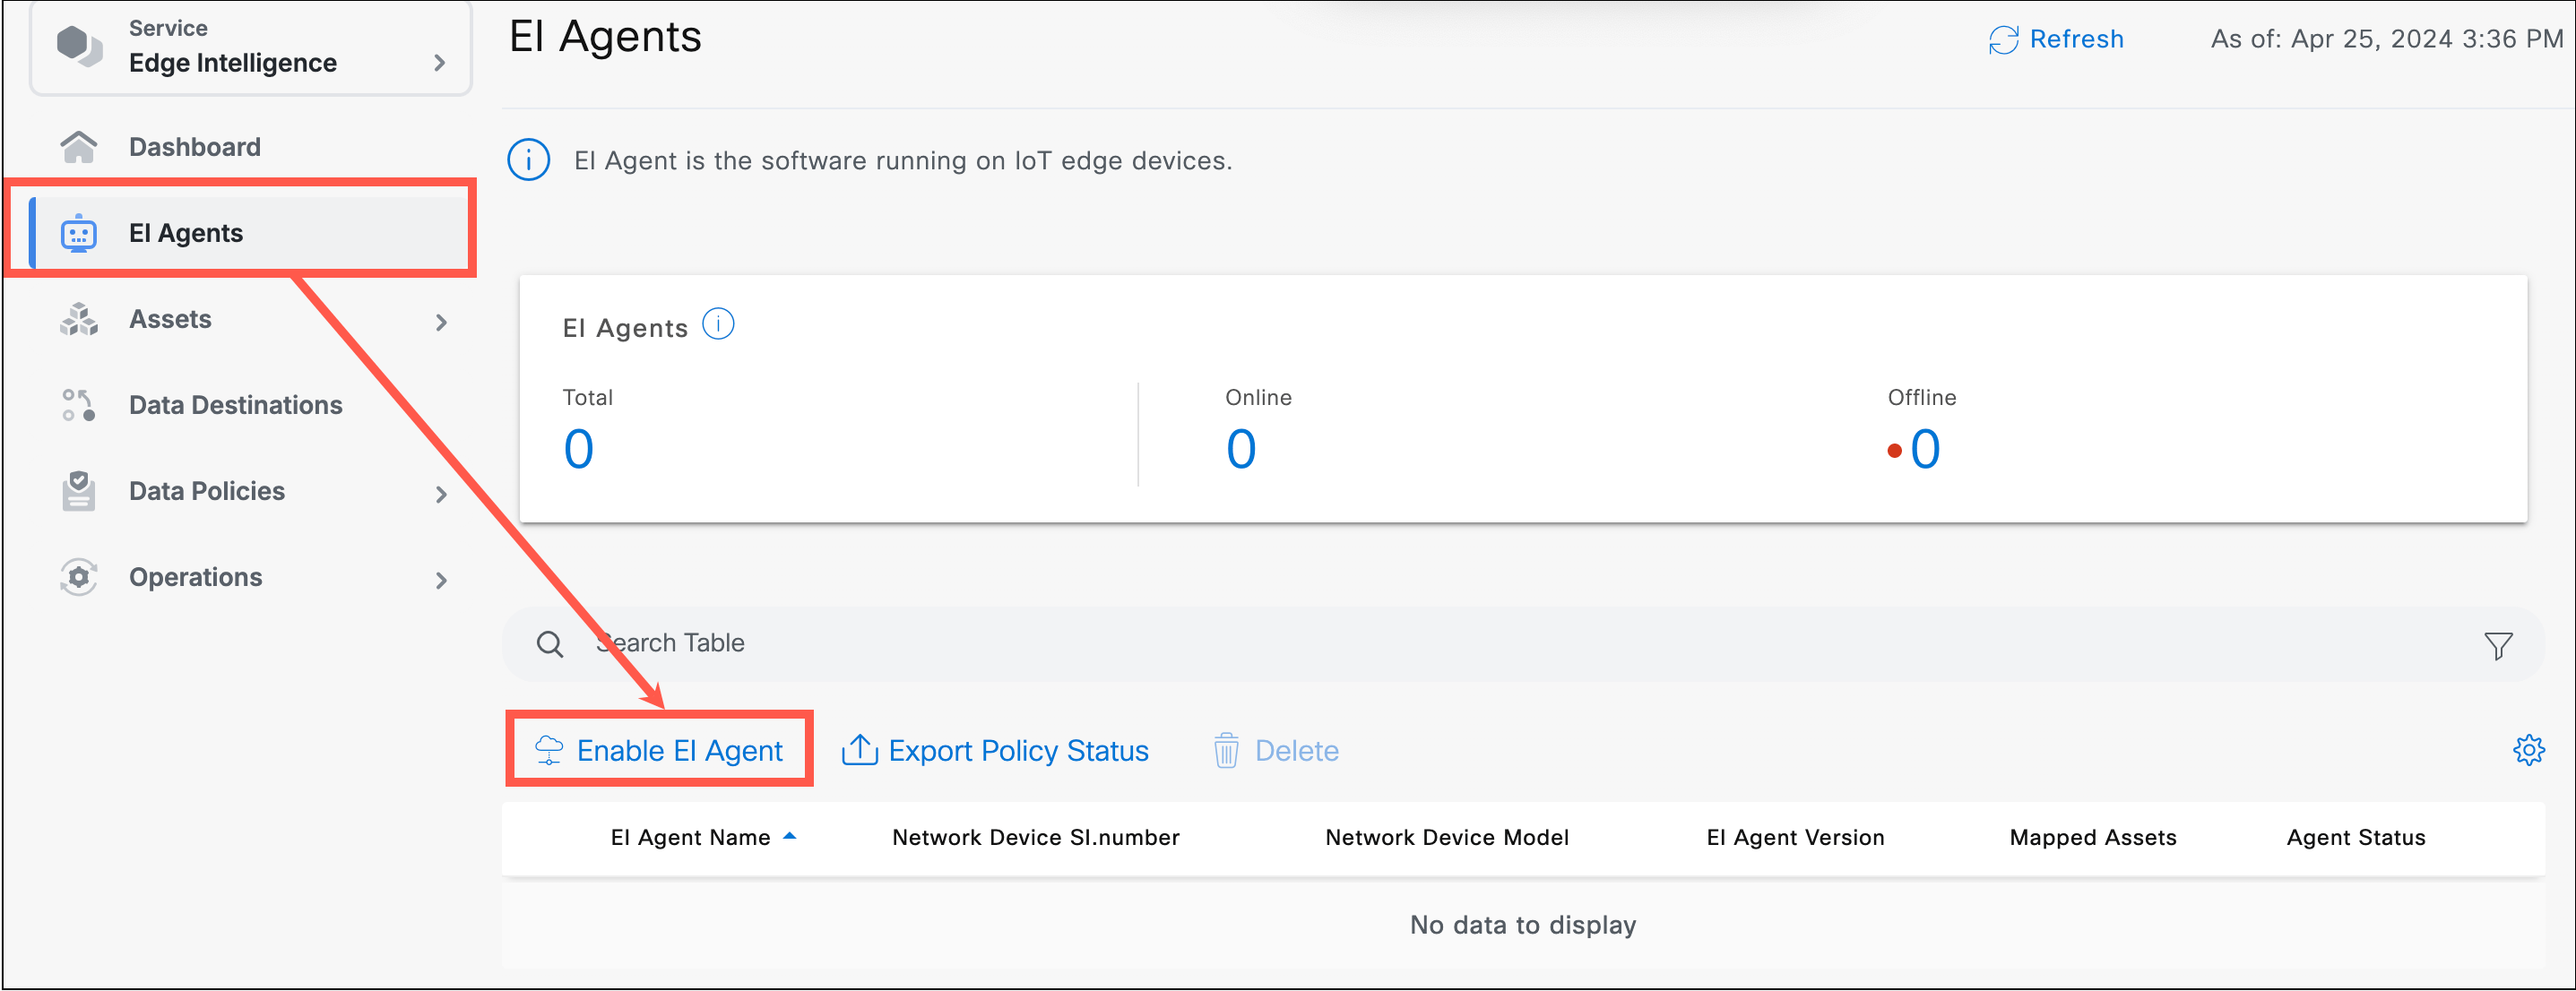Open the Assets cube icon

coord(78,319)
